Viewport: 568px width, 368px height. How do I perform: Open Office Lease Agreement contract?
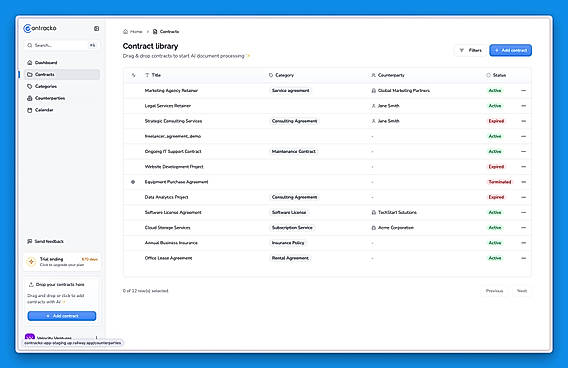(168, 258)
